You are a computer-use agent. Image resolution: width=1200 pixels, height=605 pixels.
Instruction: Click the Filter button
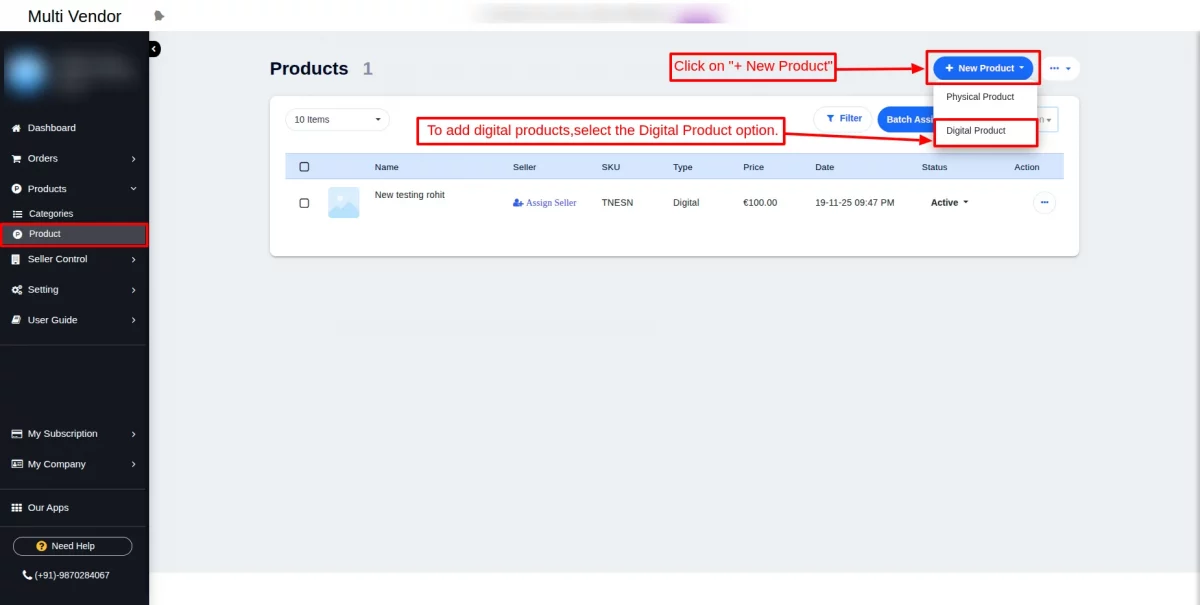[x=843, y=119]
